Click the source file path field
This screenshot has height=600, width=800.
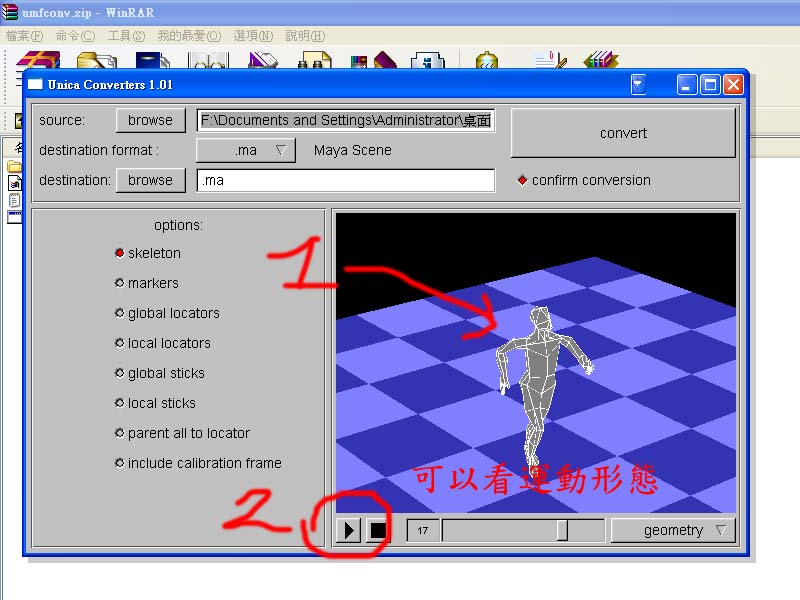[346, 120]
